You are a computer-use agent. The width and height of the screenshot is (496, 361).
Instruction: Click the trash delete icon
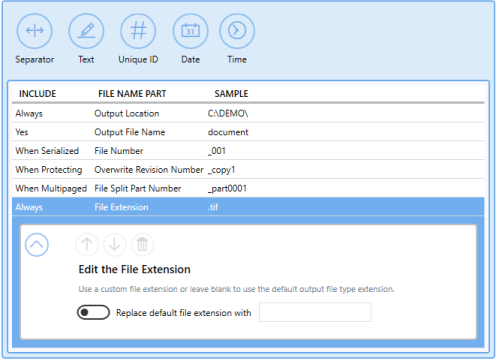pos(142,245)
